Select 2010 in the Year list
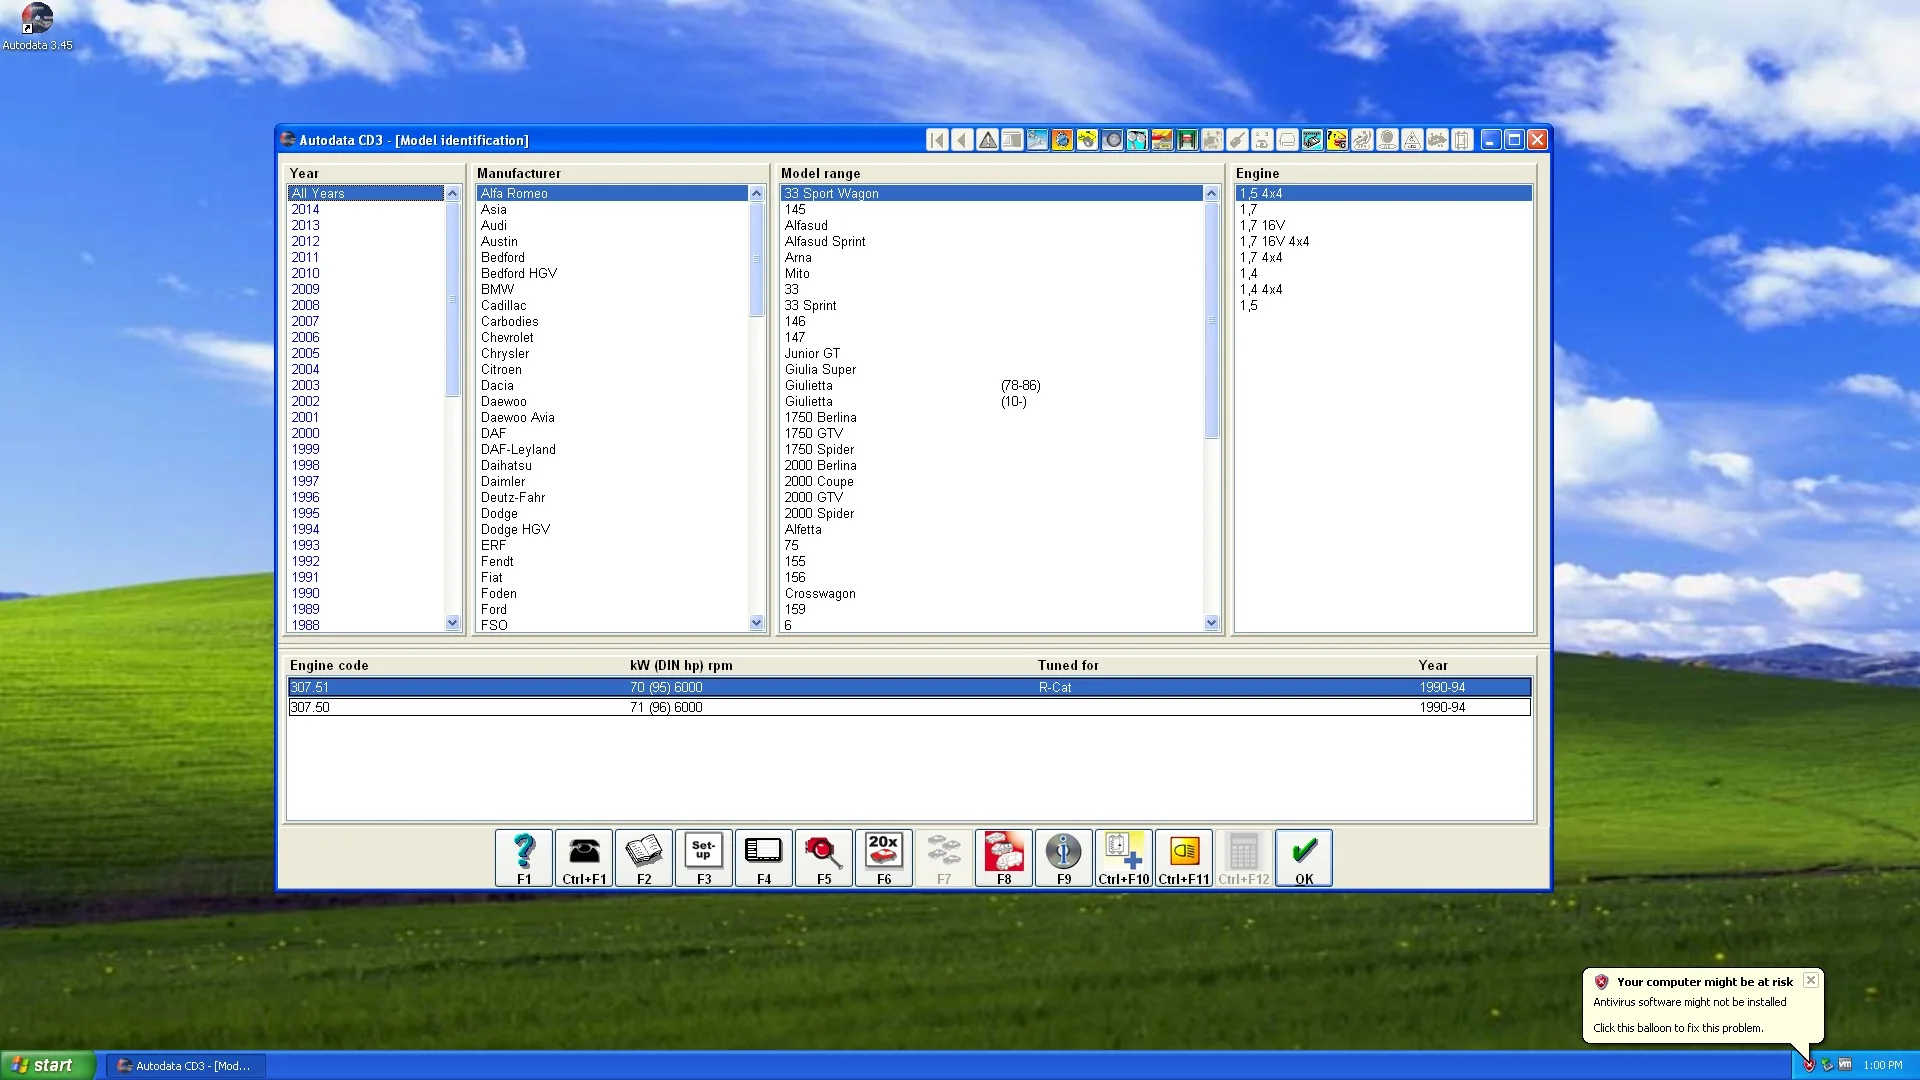Viewport: 1920px width, 1080px height. [x=306, y=273]
